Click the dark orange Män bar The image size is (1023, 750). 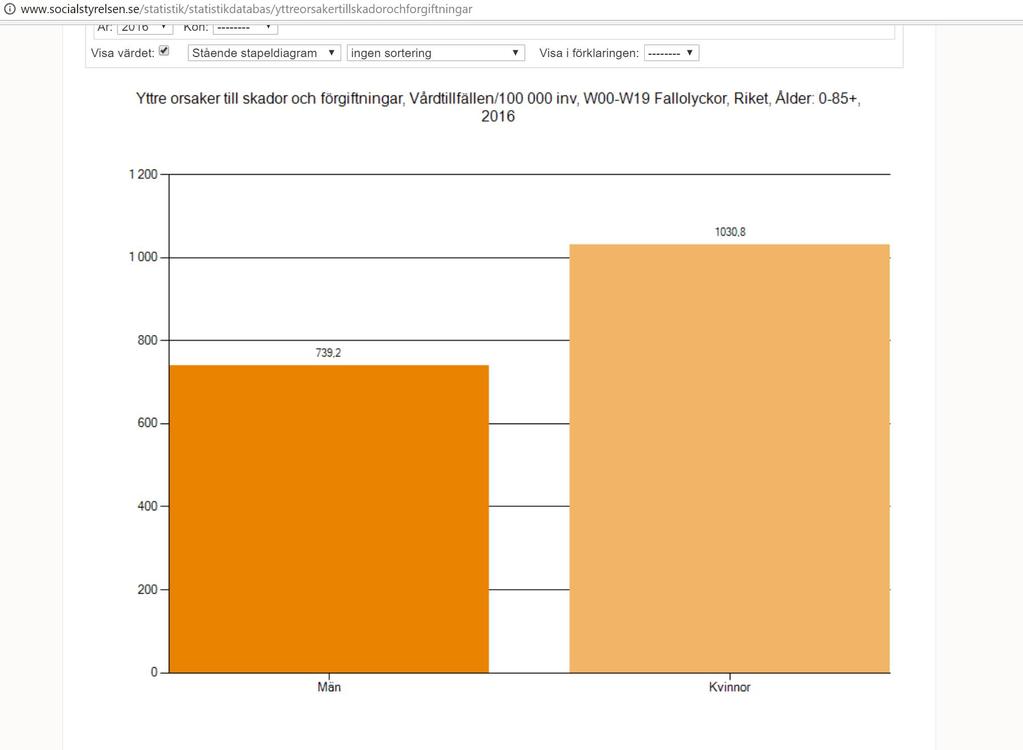(329, 519)
